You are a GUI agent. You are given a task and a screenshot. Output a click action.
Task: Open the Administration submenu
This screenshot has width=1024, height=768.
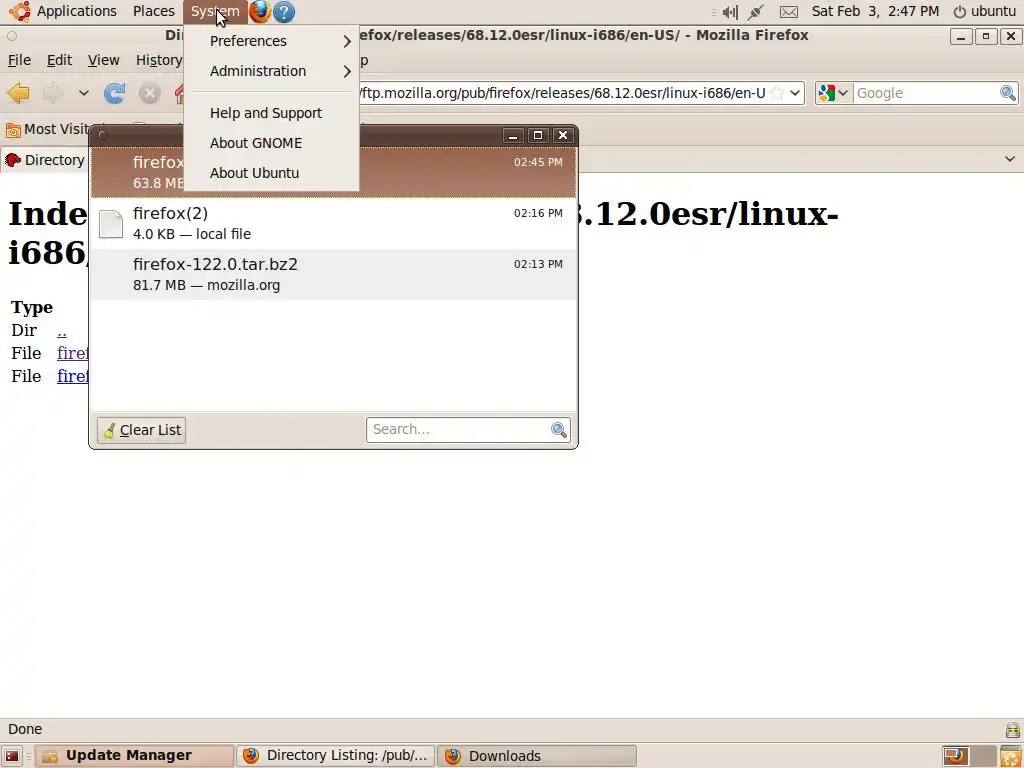(271, 71)
